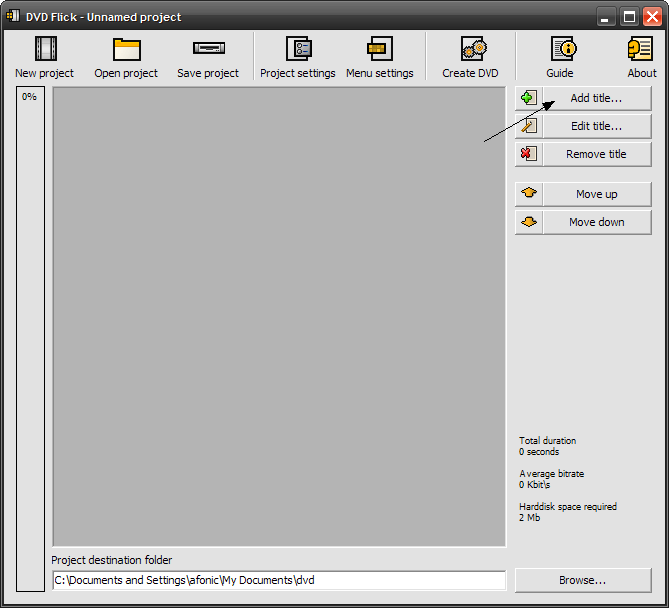Click the About label in toolbar
Screen dimensions: 669x608
pos(642,73)
